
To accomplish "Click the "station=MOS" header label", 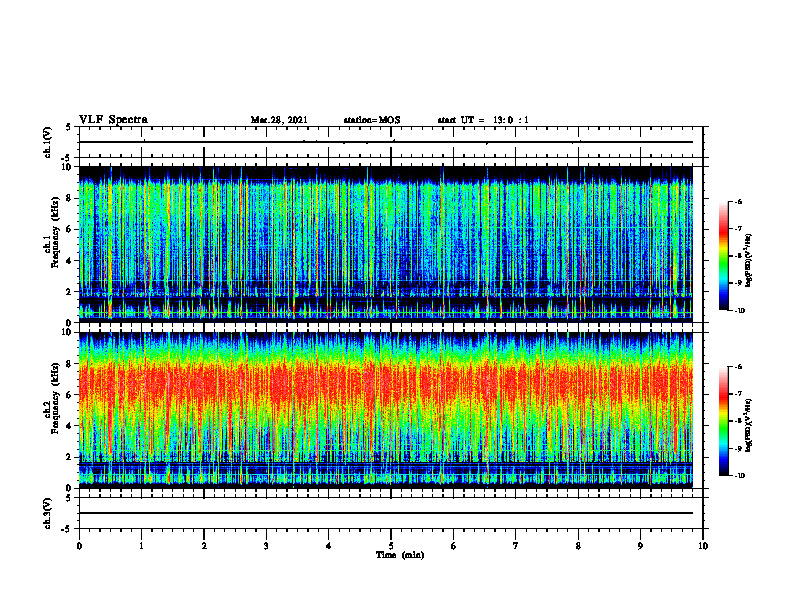I will (x=372, y=120).
